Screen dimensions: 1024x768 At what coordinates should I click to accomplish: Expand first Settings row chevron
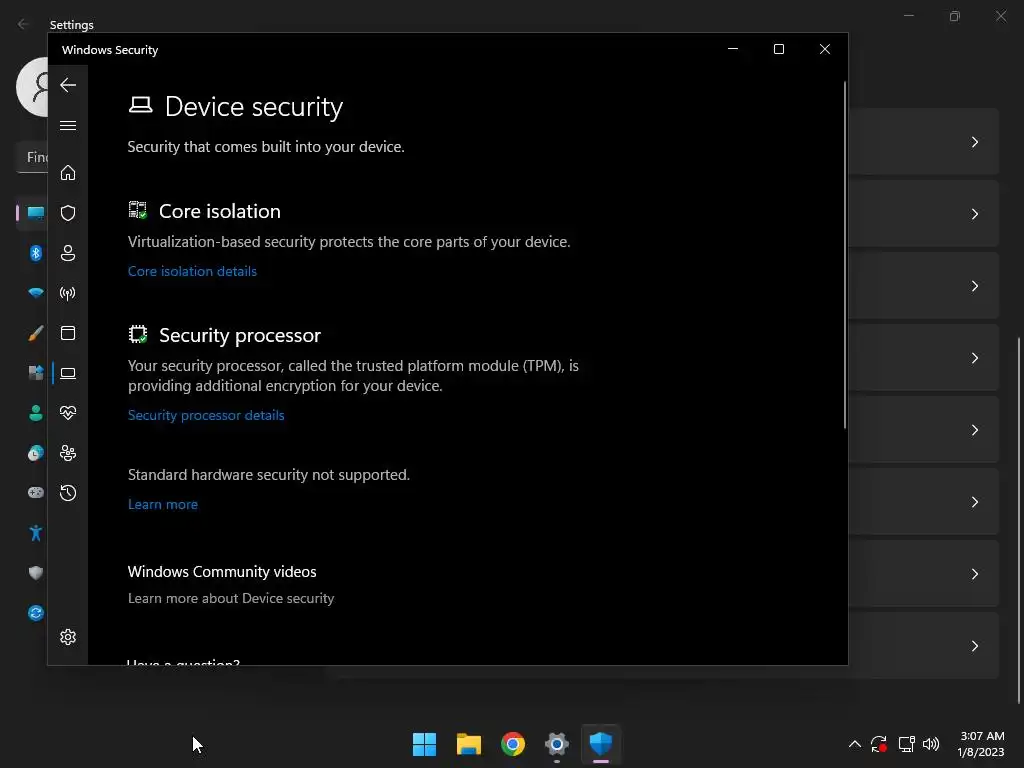click(974, 142)
